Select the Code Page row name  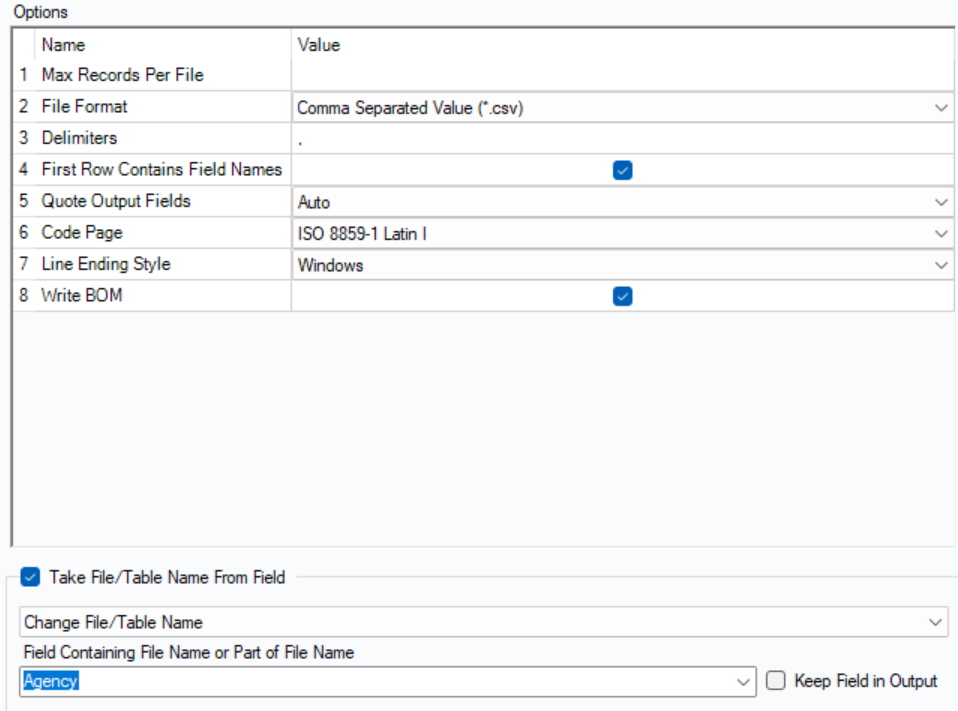coord(82,233)
